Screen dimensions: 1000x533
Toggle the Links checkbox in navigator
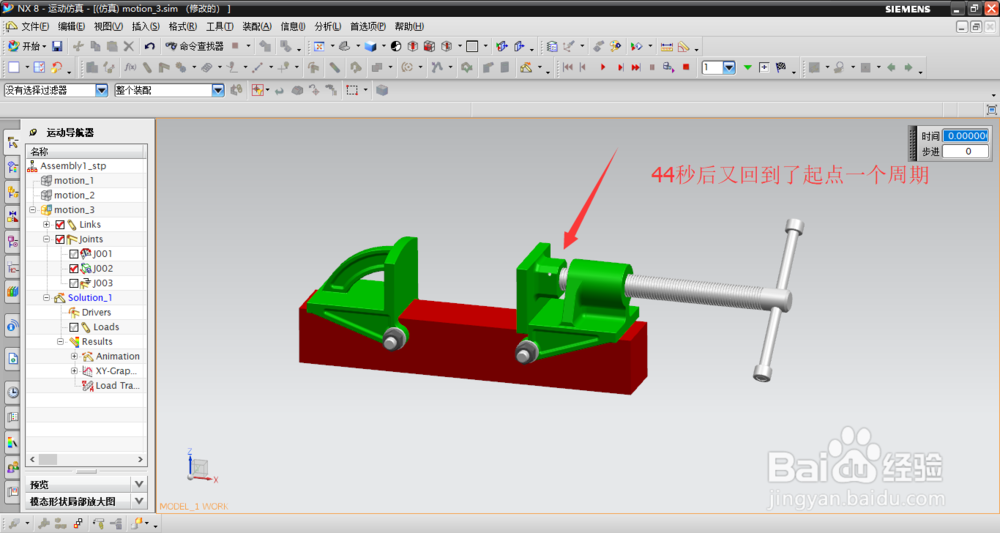pyautogui.click(x=60, y=224)
